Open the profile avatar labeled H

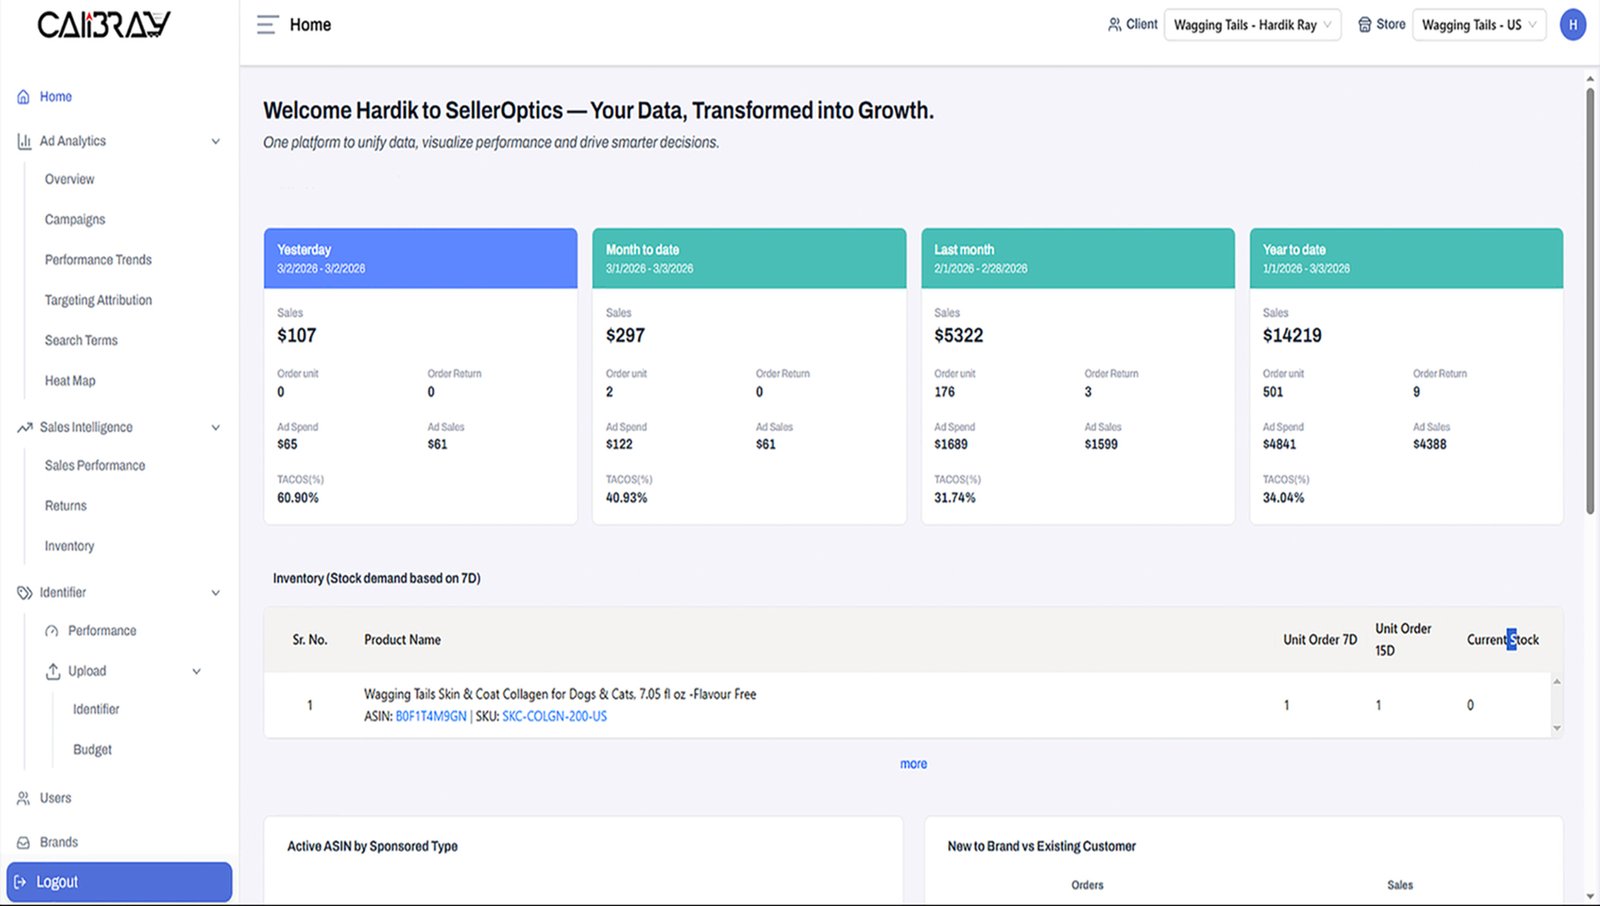click(x=1573, y=25)
